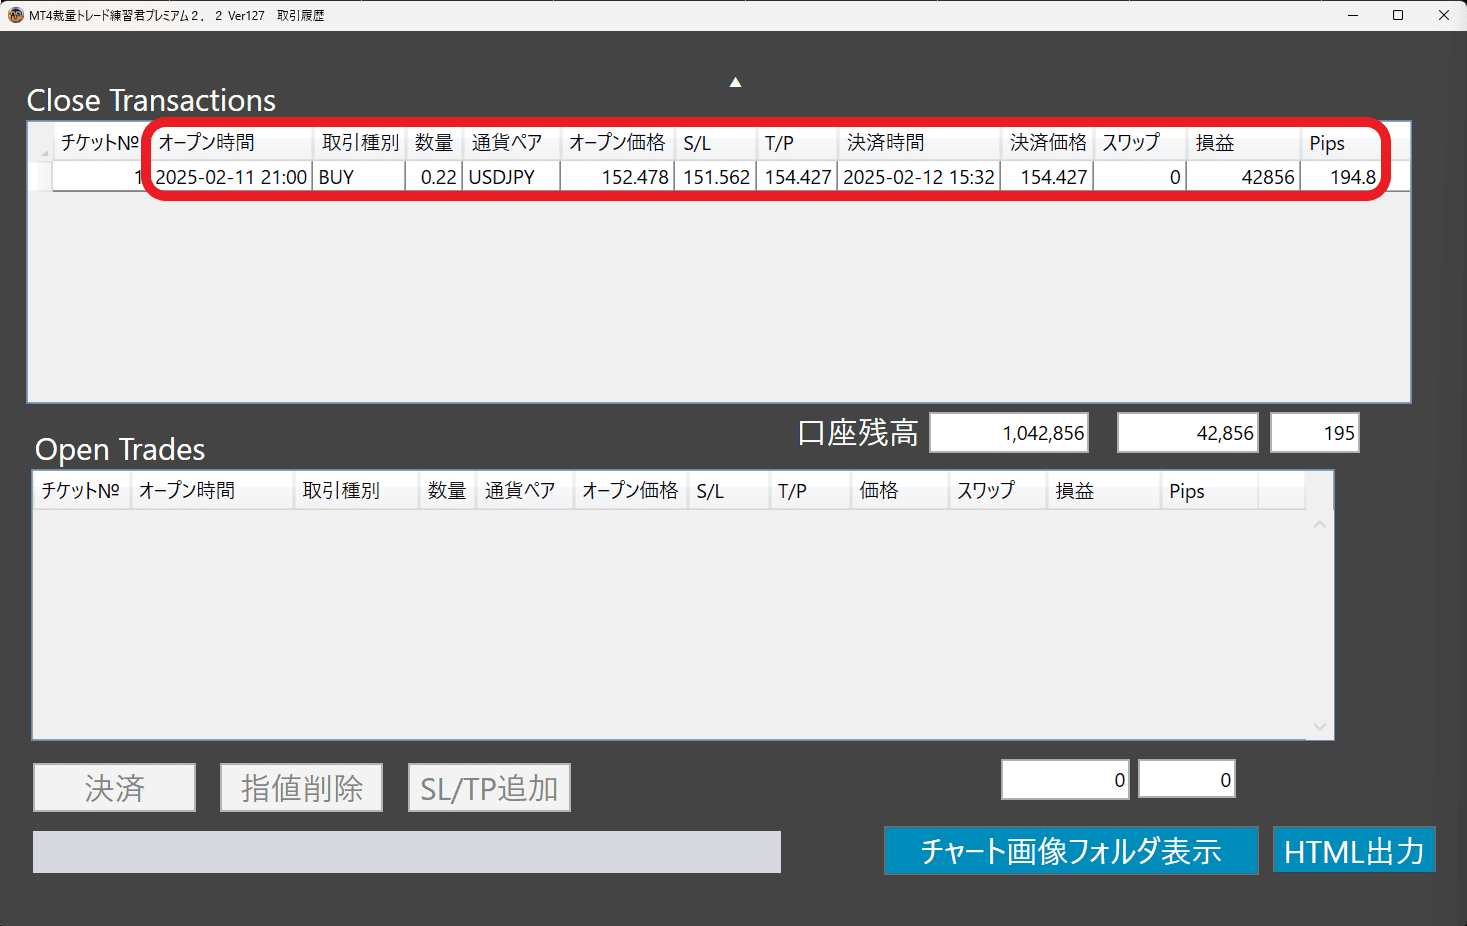Viewport: 1467px width, 926px height.
Task: Click the SL/TP追加 button
Action: [x=489, y=788]
